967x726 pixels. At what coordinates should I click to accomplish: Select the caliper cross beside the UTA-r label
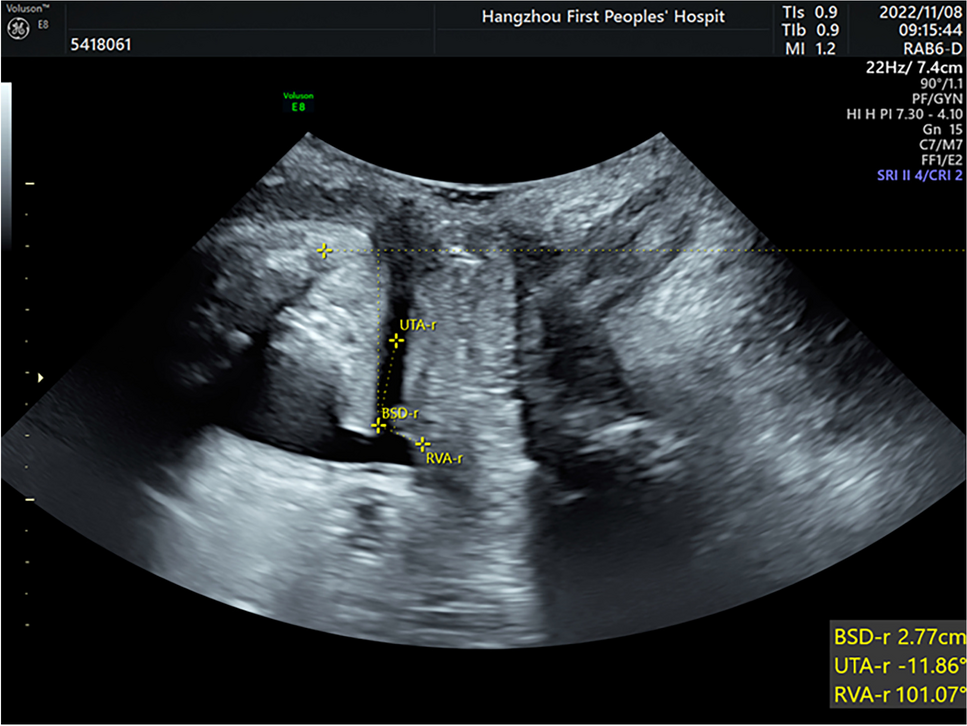(x=396, y=341)
